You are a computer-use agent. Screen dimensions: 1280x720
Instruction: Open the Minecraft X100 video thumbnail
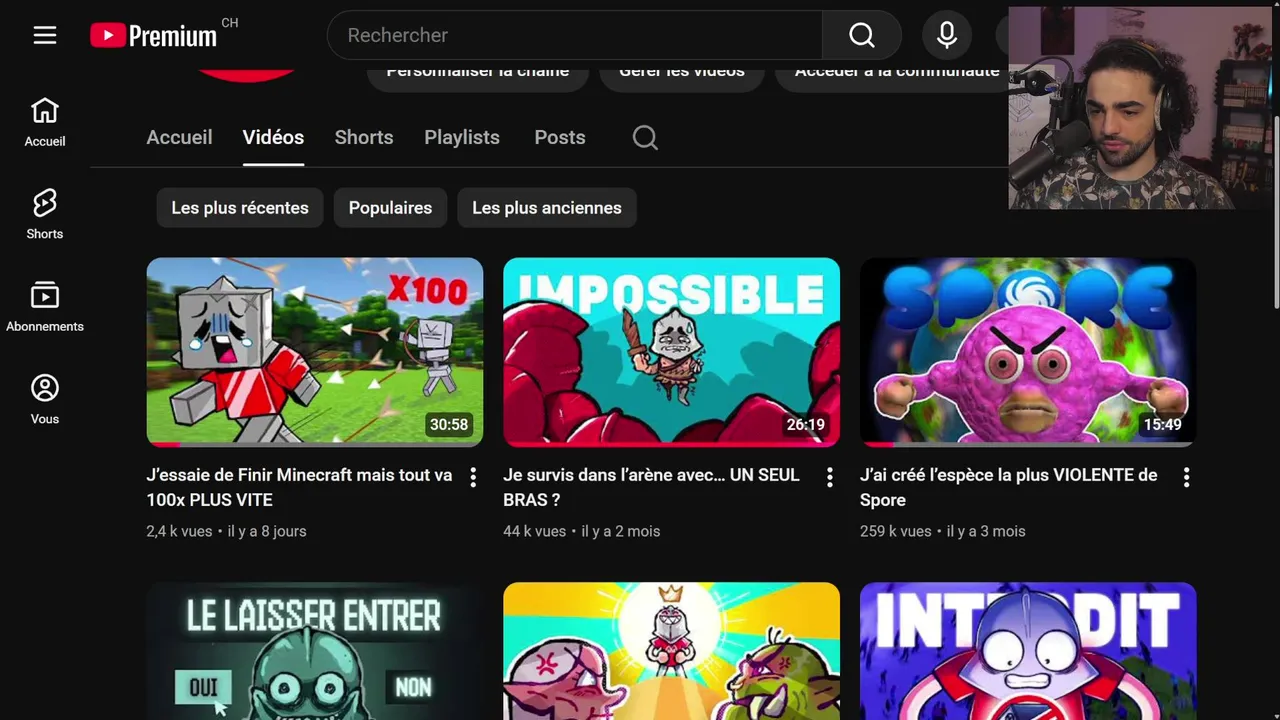[315, 352]
